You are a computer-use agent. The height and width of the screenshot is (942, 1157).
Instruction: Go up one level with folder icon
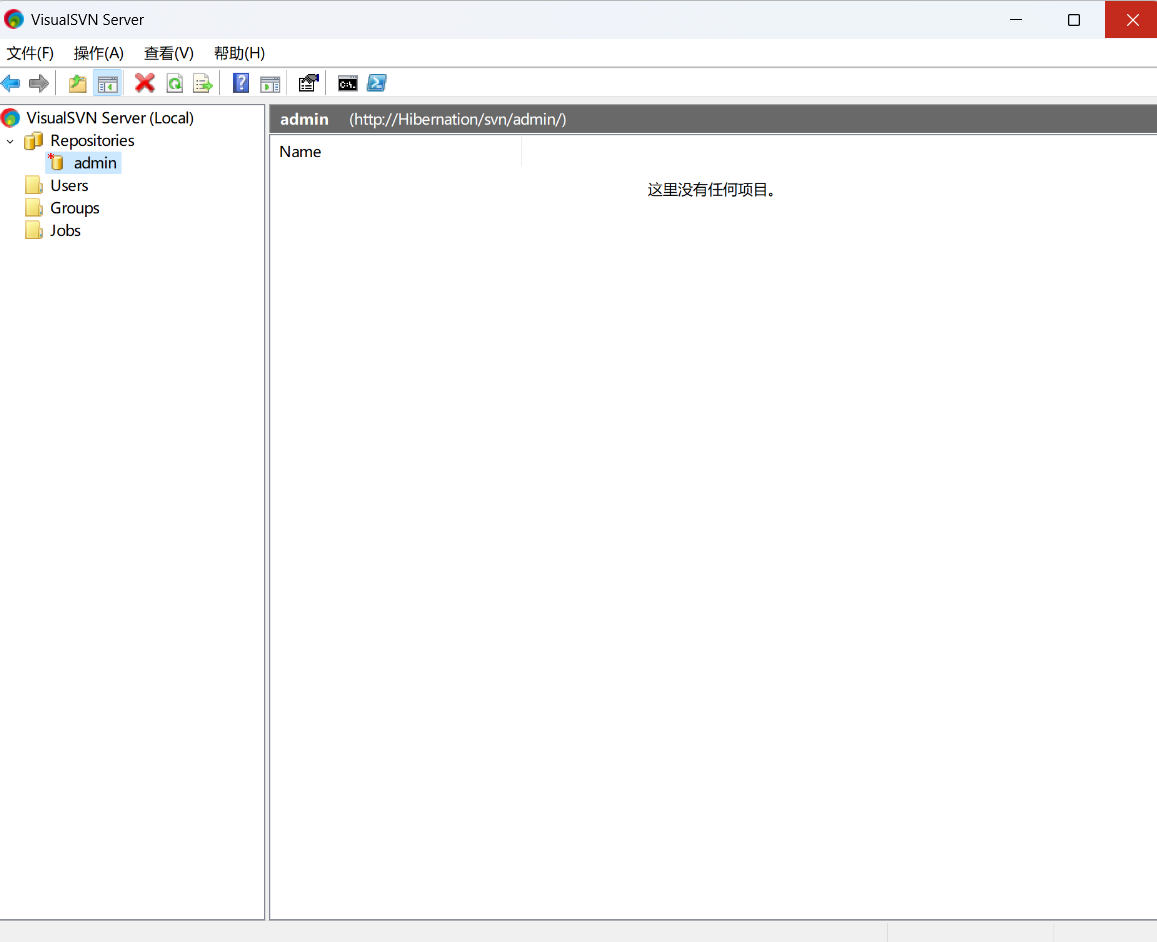(77, 83)
